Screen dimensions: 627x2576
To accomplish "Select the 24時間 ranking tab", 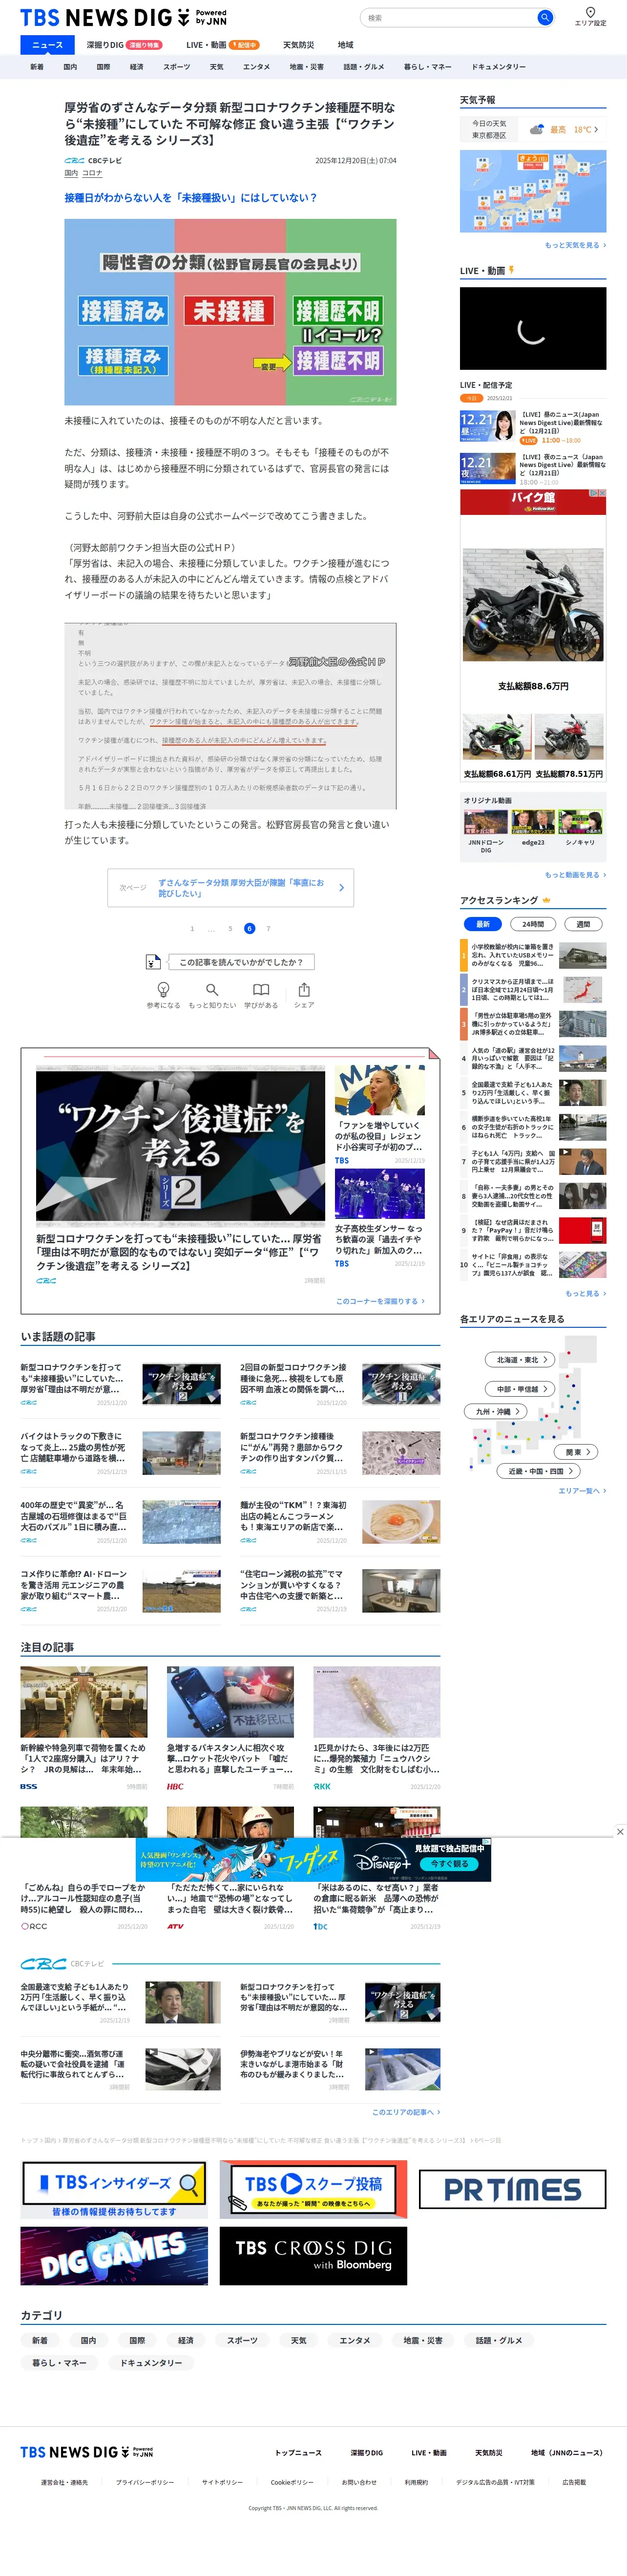I will pyautogui.click(x=533, y=924).
